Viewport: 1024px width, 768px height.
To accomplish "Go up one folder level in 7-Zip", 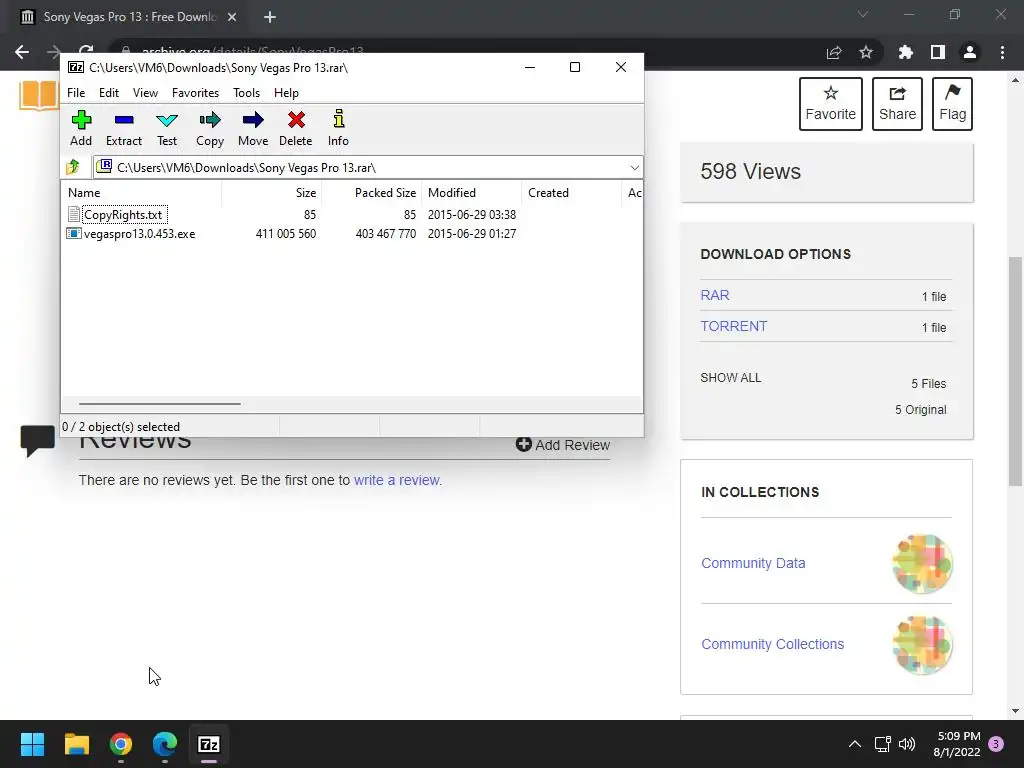I will (x=73, y=167).
